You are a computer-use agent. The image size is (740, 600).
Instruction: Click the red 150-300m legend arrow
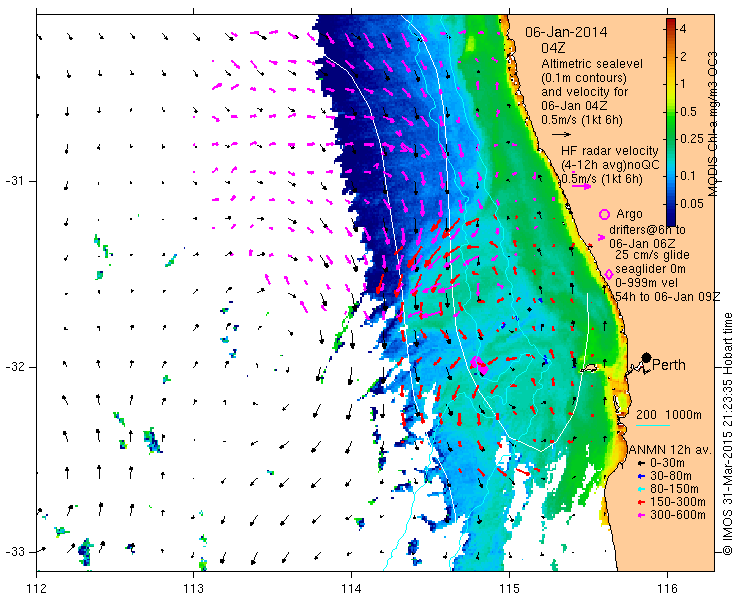[640, 502]
